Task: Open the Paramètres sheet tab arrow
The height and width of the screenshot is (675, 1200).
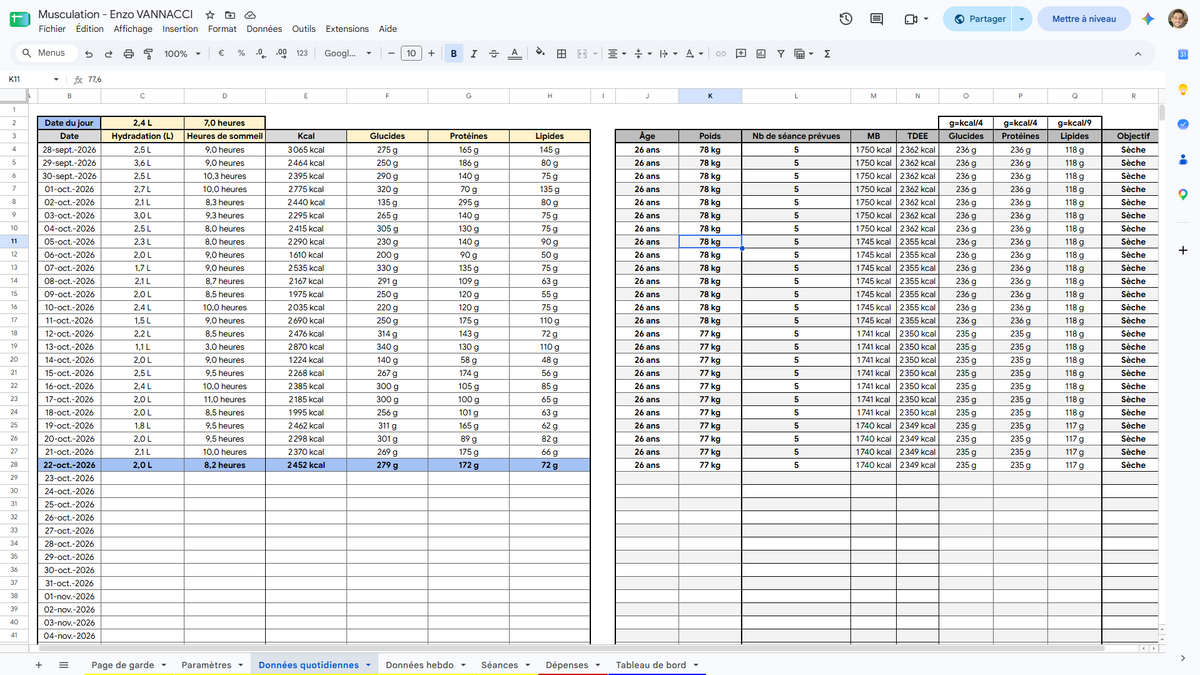Action: point(241,665)
